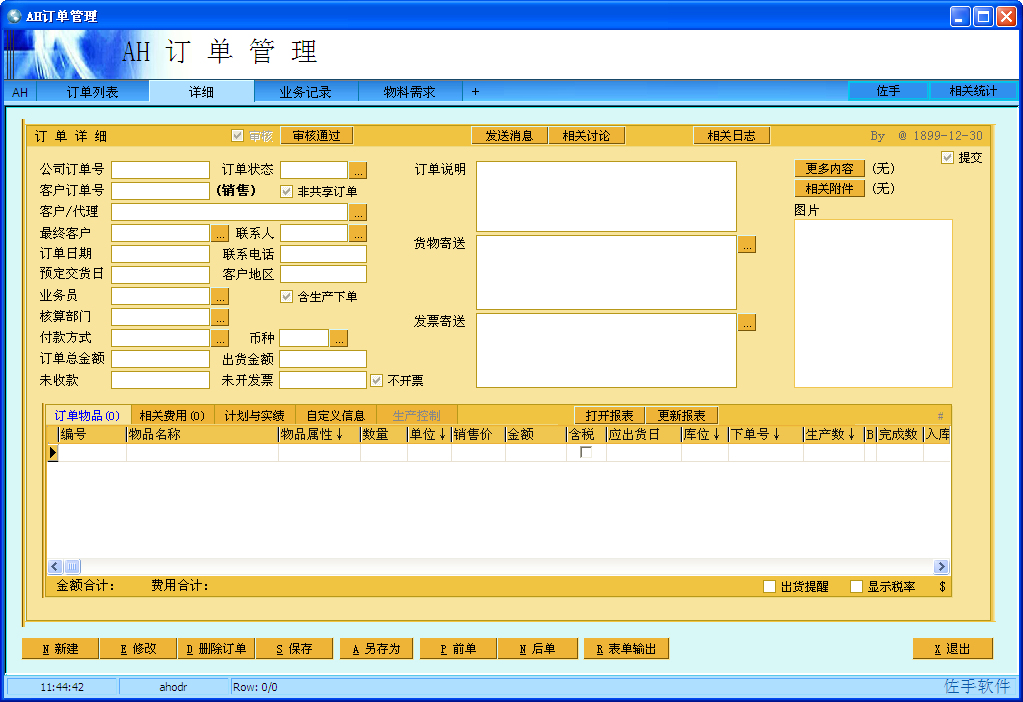Switch to the 订单列表 tab

[x=93, y=92]
